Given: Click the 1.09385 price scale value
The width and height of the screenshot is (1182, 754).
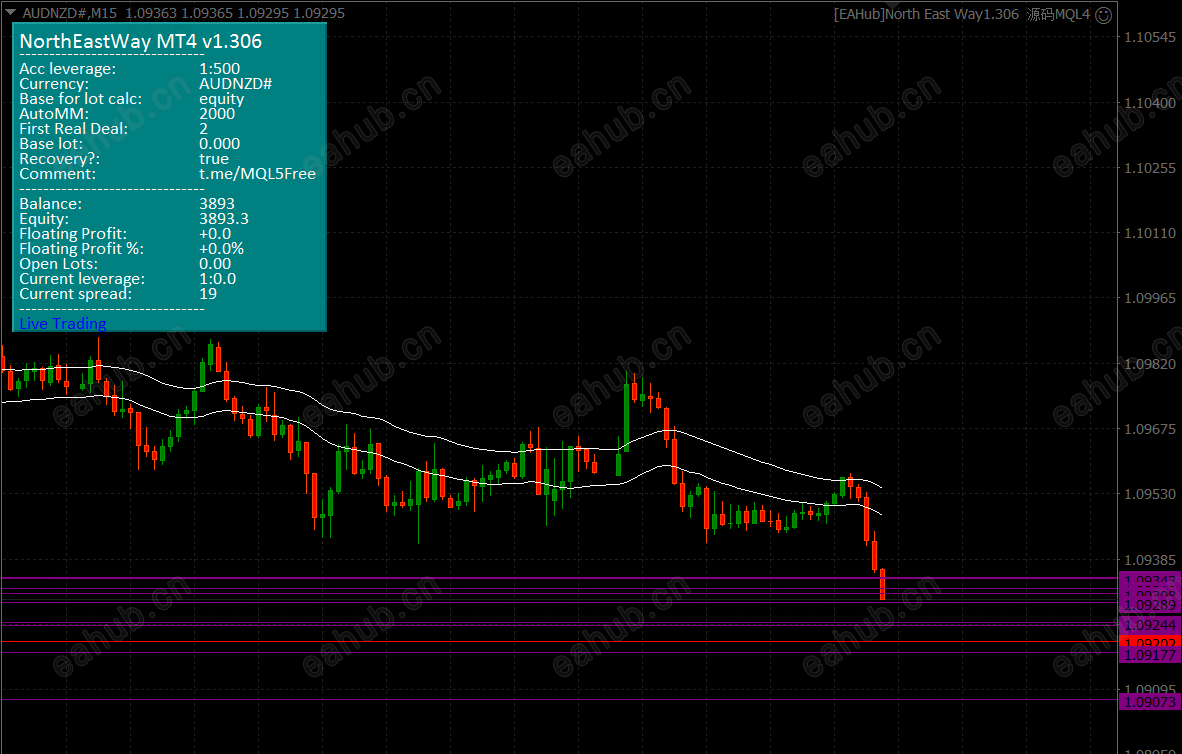Looking at the screenshot, I should [x=1150, y=559].
